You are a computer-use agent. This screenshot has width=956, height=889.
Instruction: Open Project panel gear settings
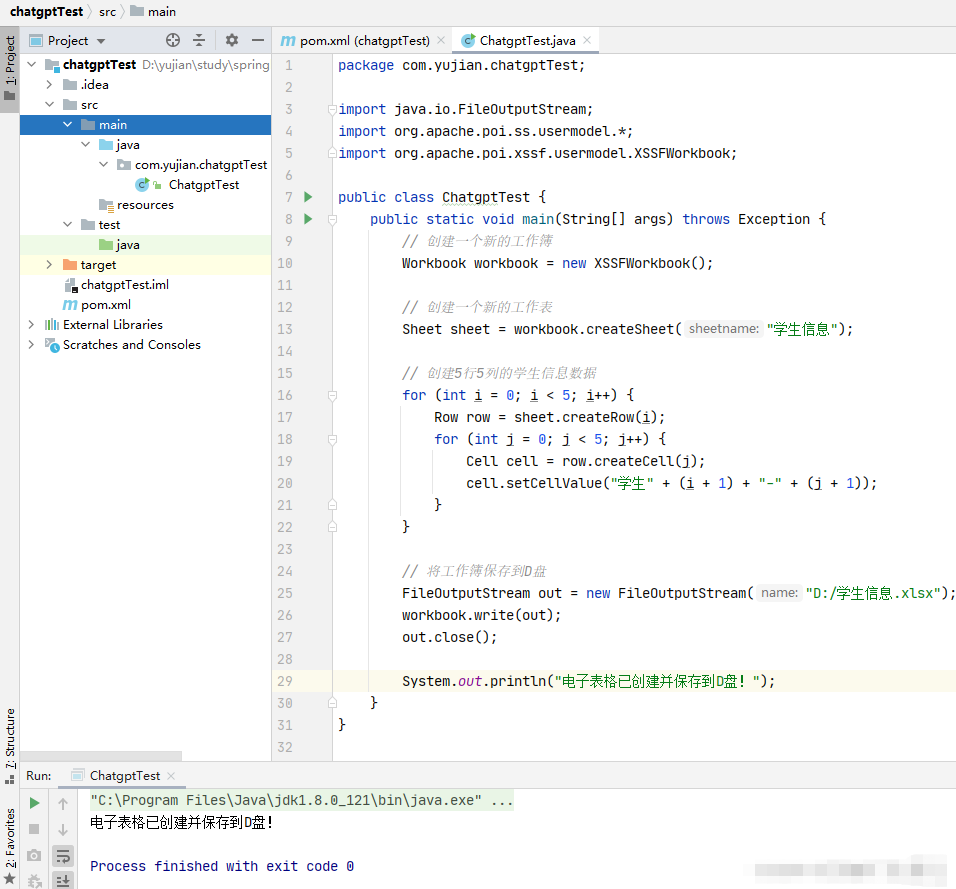pos(232,41)
